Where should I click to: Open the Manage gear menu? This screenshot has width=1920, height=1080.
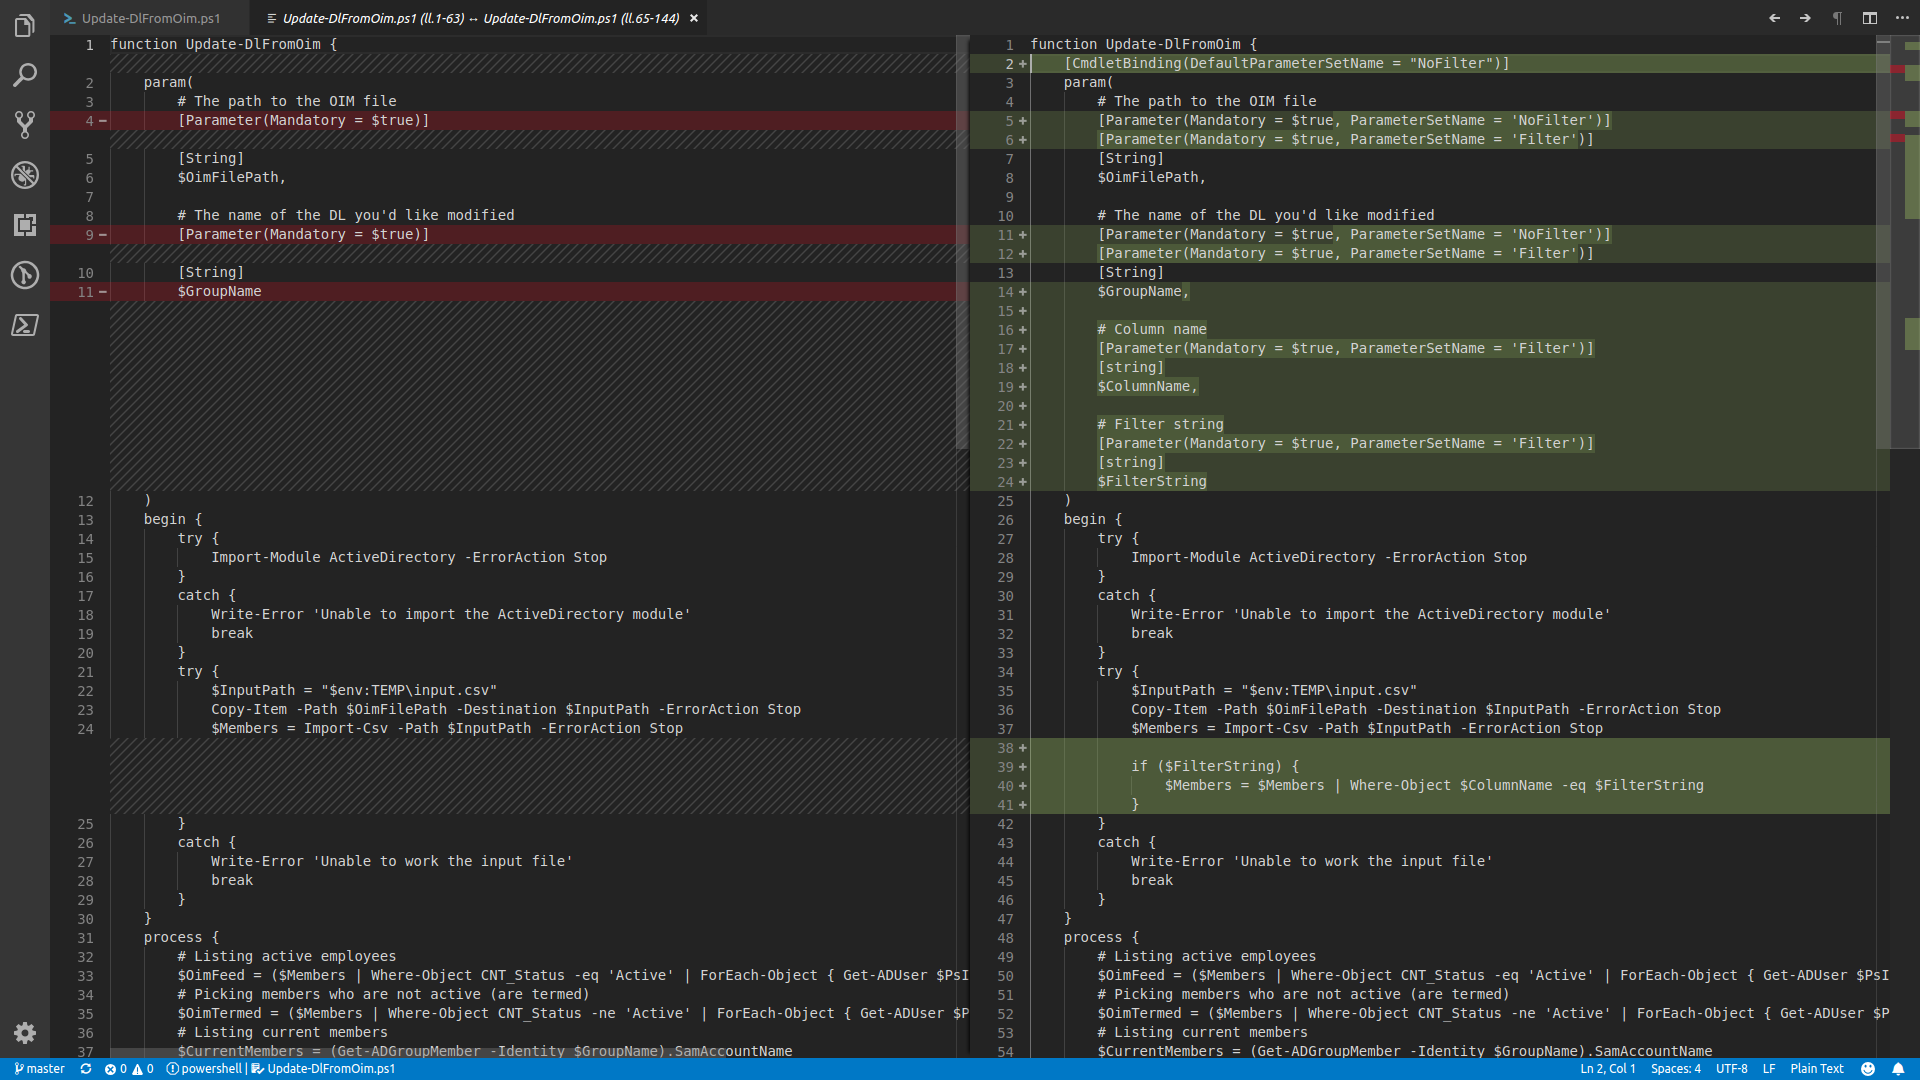coord(25,1033)
